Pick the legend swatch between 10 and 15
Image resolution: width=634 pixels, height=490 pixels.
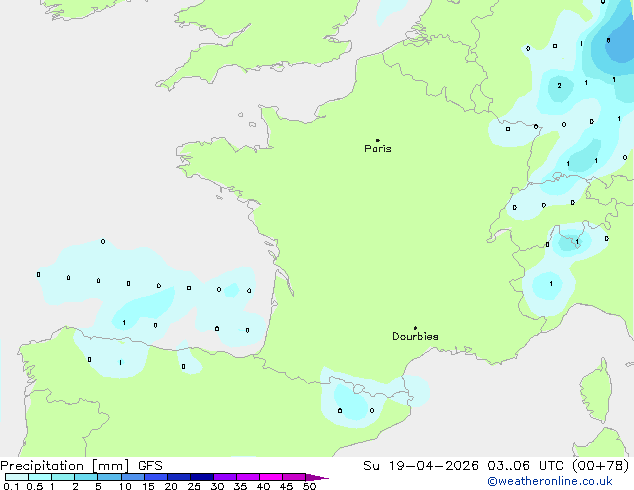[x=132, y=477]
